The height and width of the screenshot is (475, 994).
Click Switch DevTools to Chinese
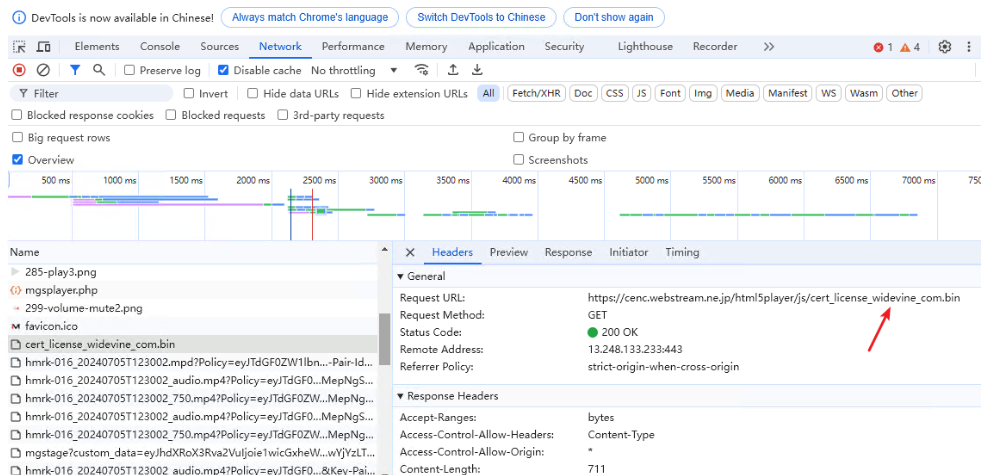481,18
